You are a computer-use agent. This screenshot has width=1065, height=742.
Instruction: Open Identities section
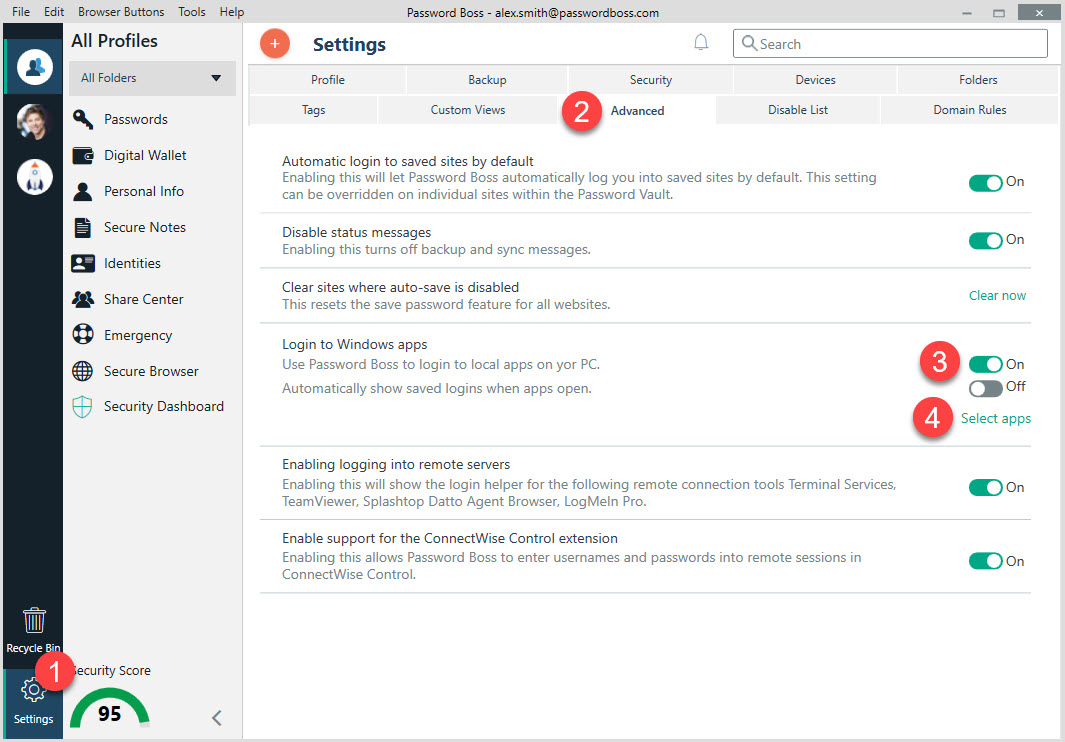pyautogui.click(x=132, y=264)
